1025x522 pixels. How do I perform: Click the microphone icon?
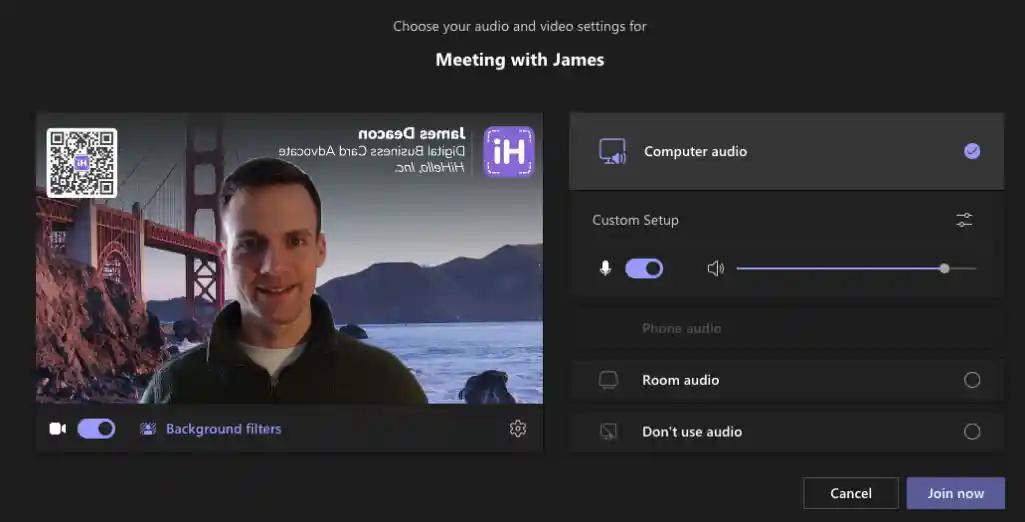pos(605,269)
